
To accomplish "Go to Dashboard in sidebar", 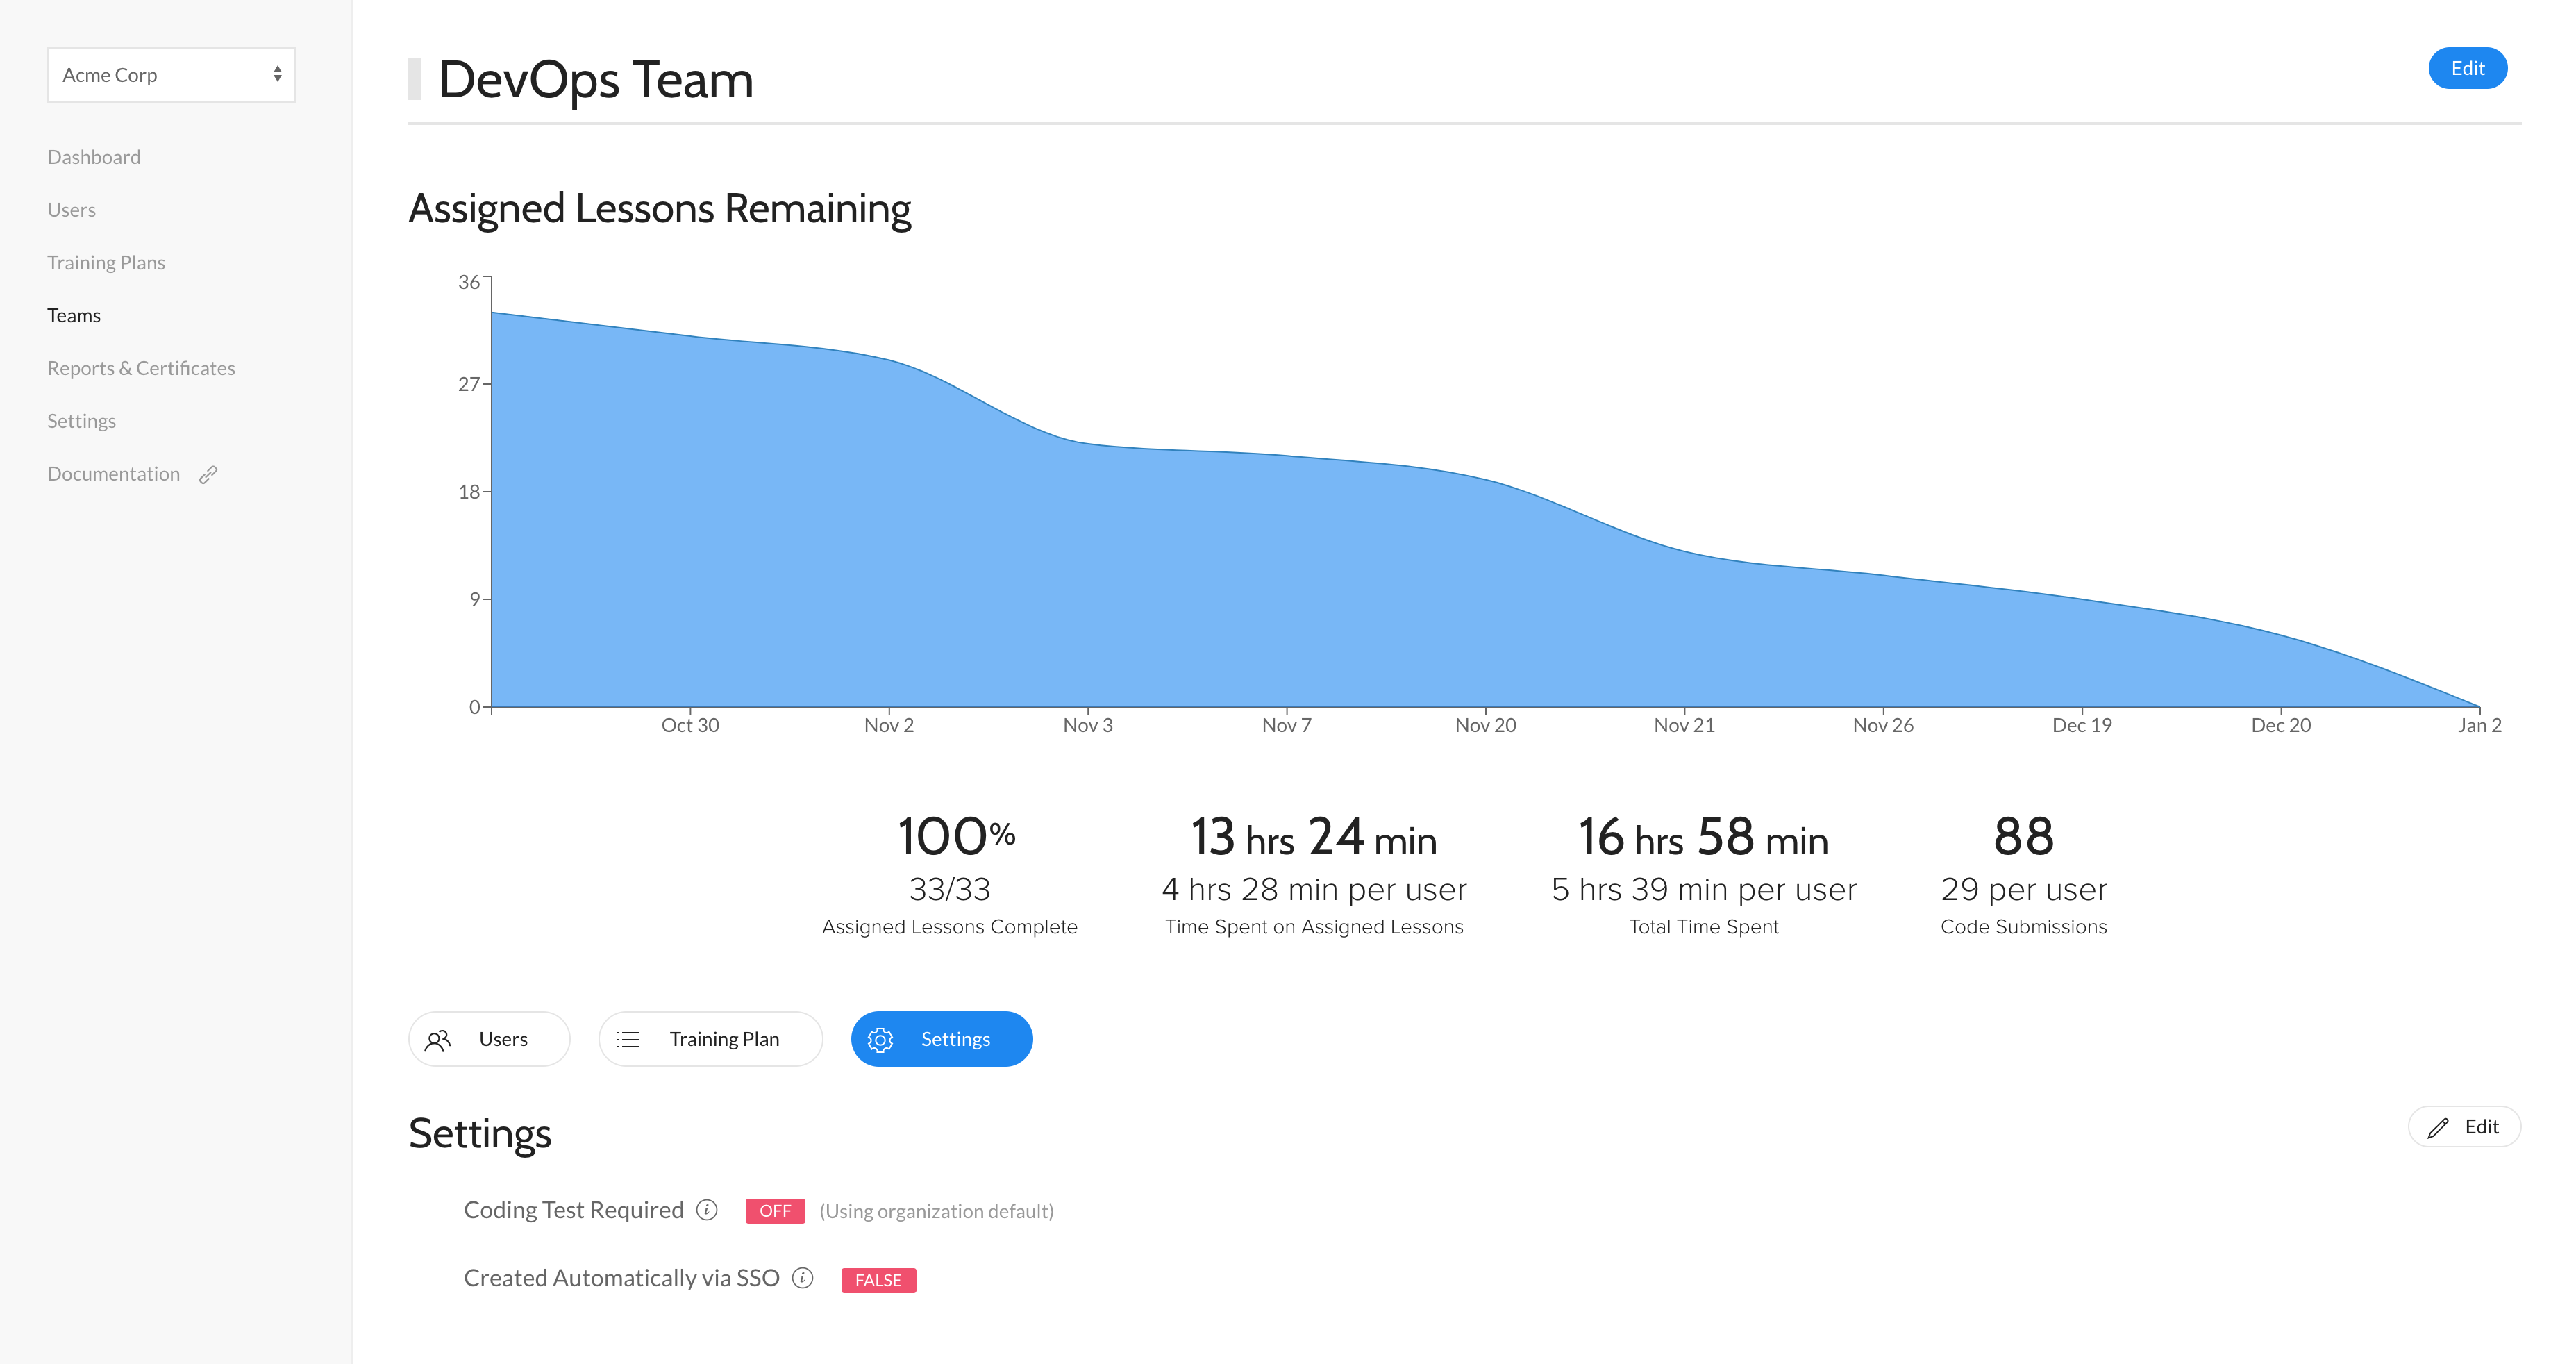I will pyautogui.click(x=94, y=157).
